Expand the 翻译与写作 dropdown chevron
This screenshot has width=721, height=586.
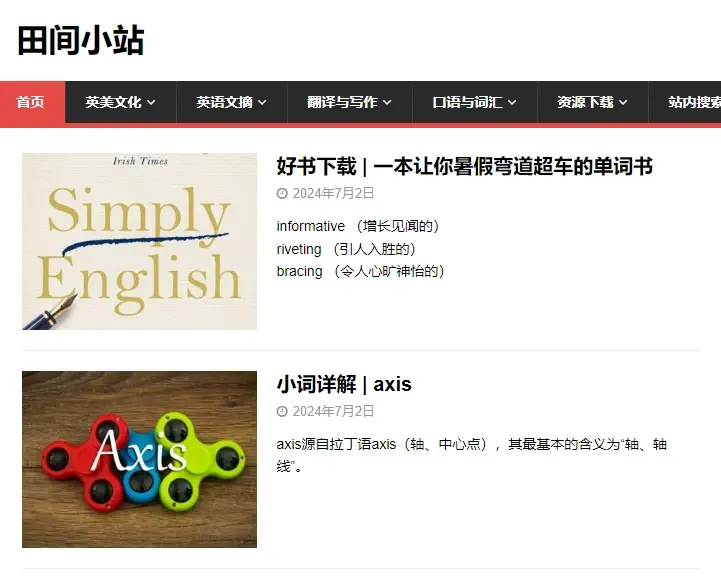coord(387,103)
